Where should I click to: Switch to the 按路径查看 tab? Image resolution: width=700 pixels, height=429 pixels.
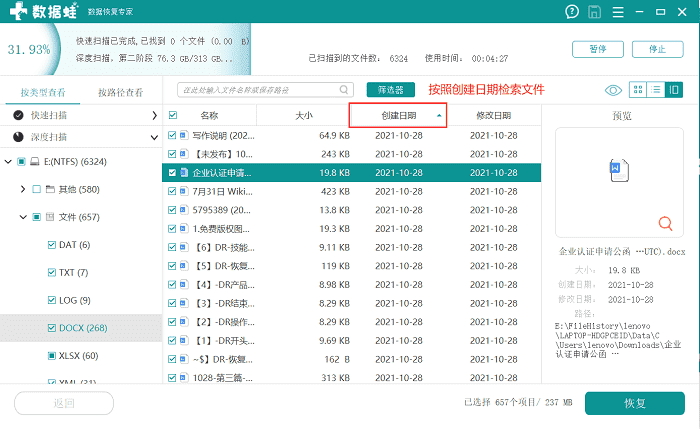click(120, 92)
